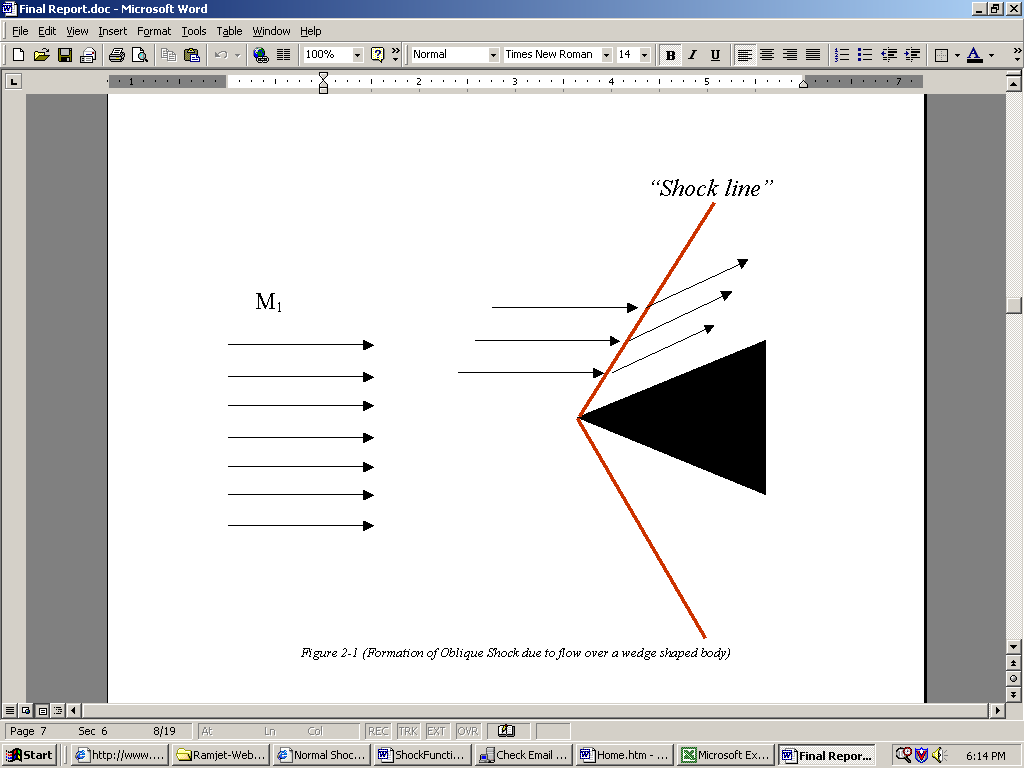This screenshot has width=1024, height=768.
Task: Open the Tools menu
Action: click(194, 31)
